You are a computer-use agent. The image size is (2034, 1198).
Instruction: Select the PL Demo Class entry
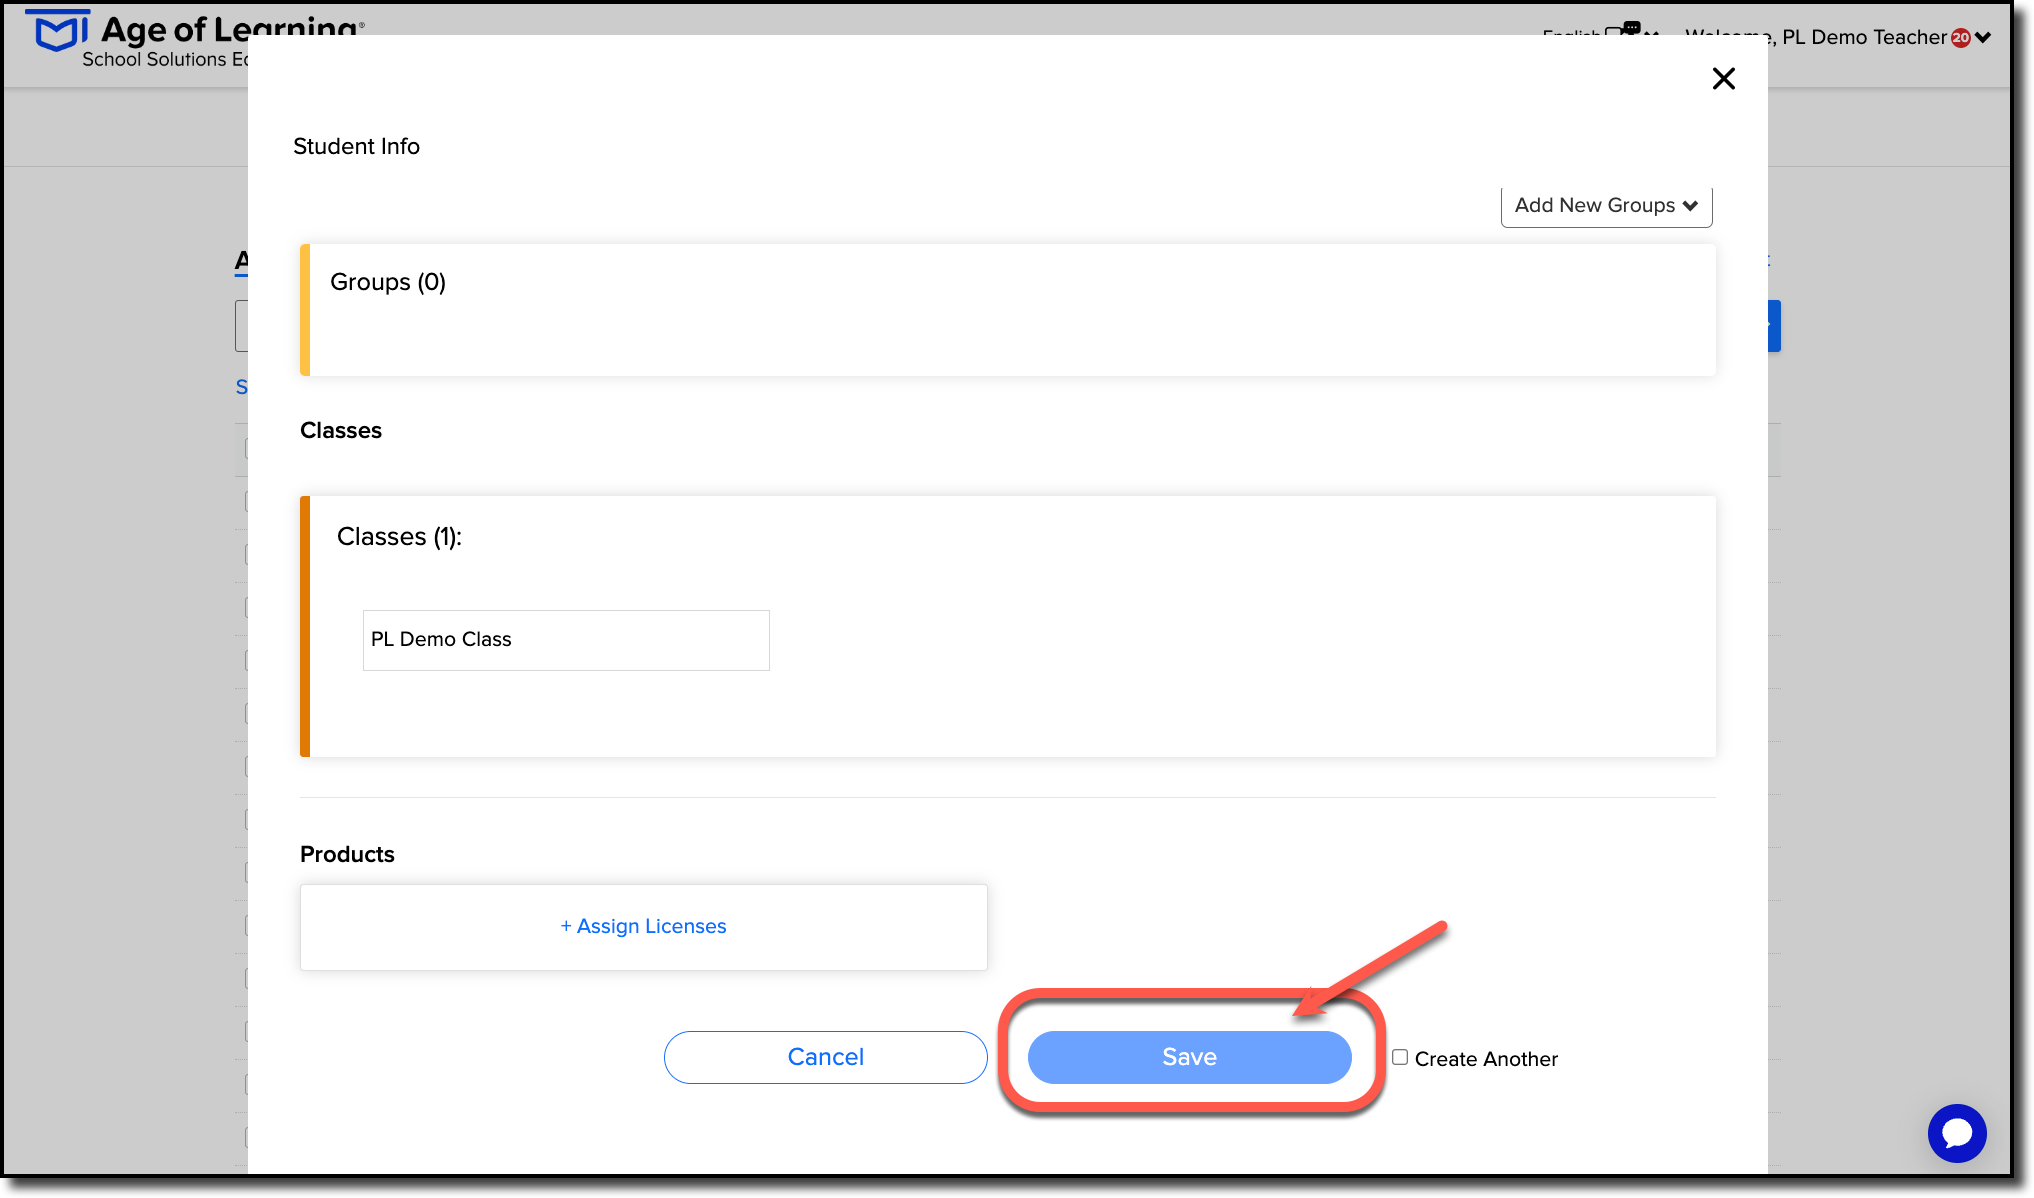pos(565,640)
